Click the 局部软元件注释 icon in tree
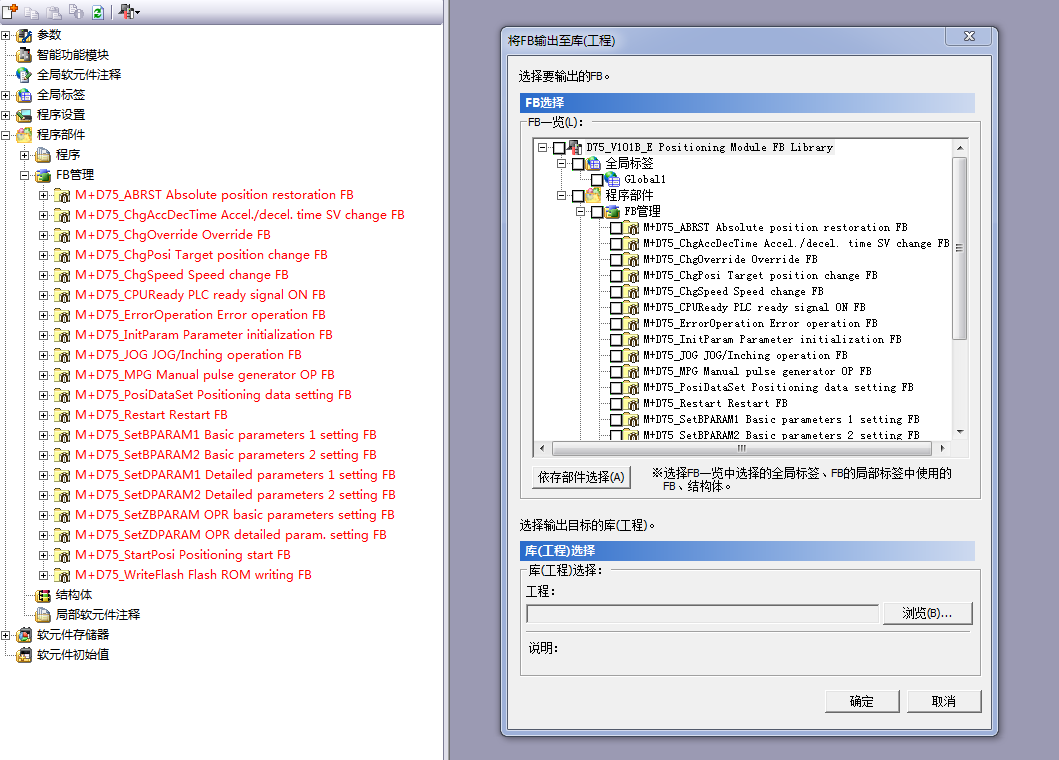This screenshot has height=760, width=1059. pos(43,615)
